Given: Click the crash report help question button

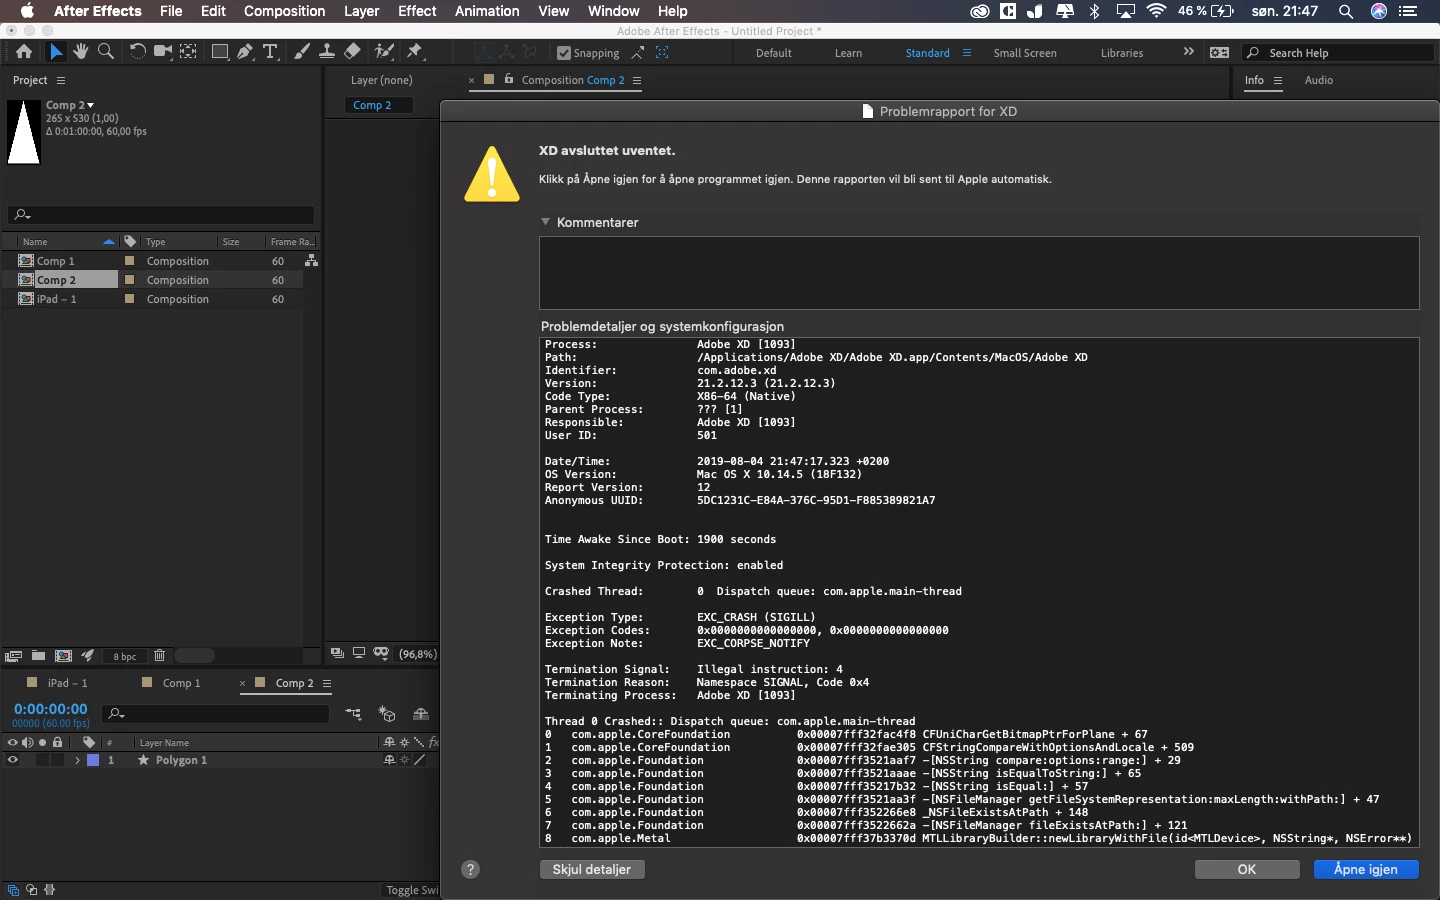Looking at the screenshot, I should (471, 869).
